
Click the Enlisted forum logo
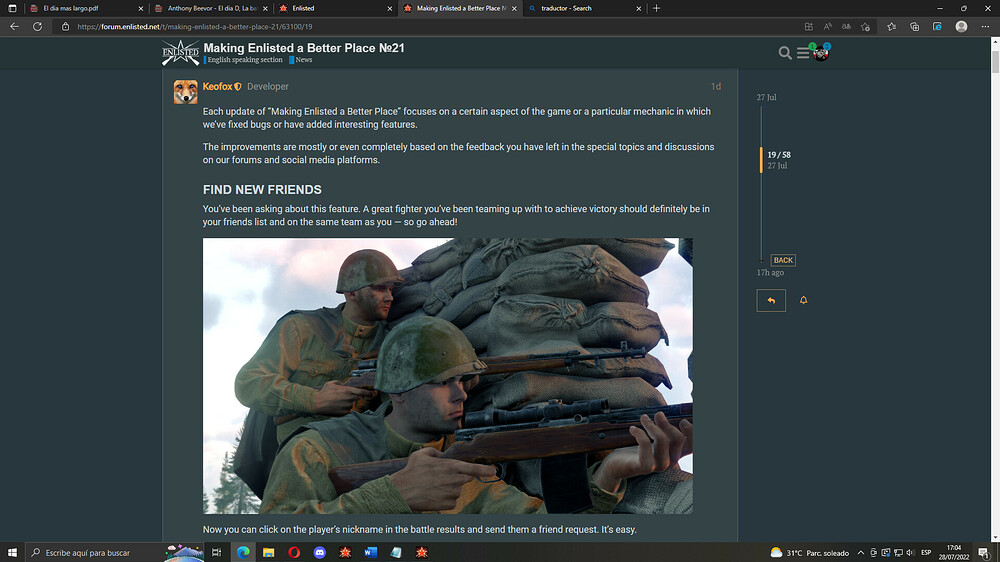pyautogui.click(x=180, y=52)
